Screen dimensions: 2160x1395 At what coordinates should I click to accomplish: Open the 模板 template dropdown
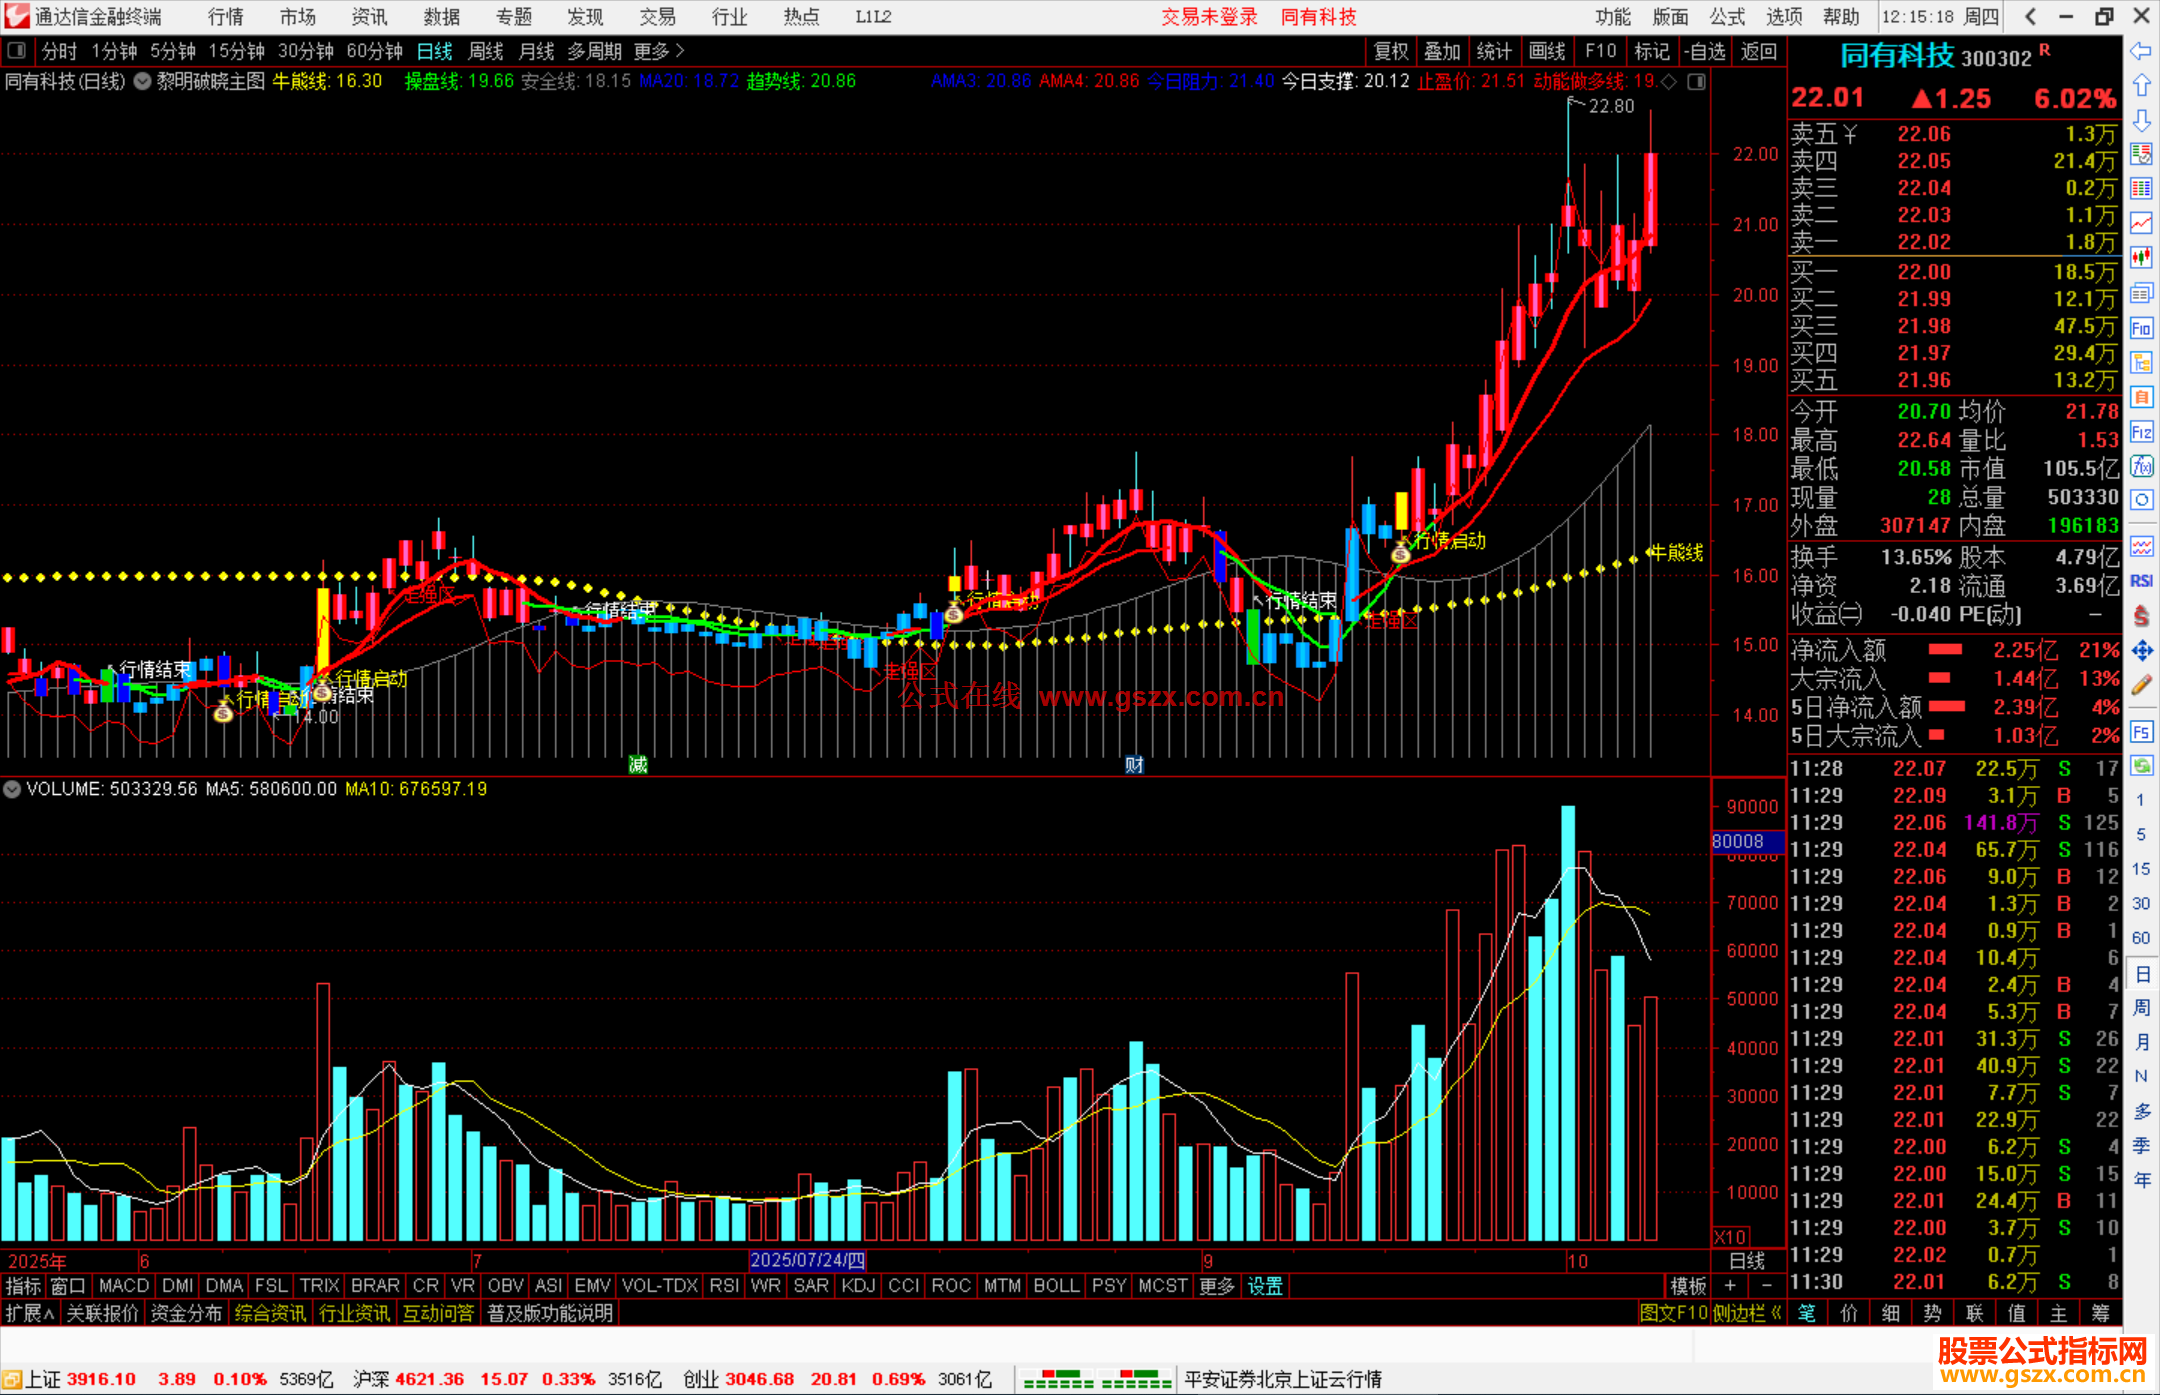coord(1688,1286)
